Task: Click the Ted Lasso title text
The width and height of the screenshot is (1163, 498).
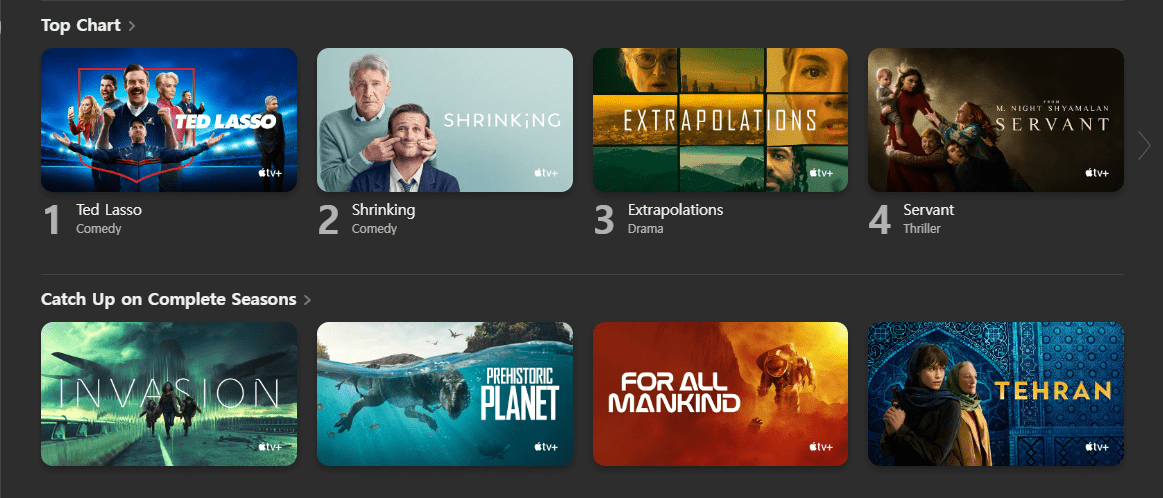Action: point(109,210)
